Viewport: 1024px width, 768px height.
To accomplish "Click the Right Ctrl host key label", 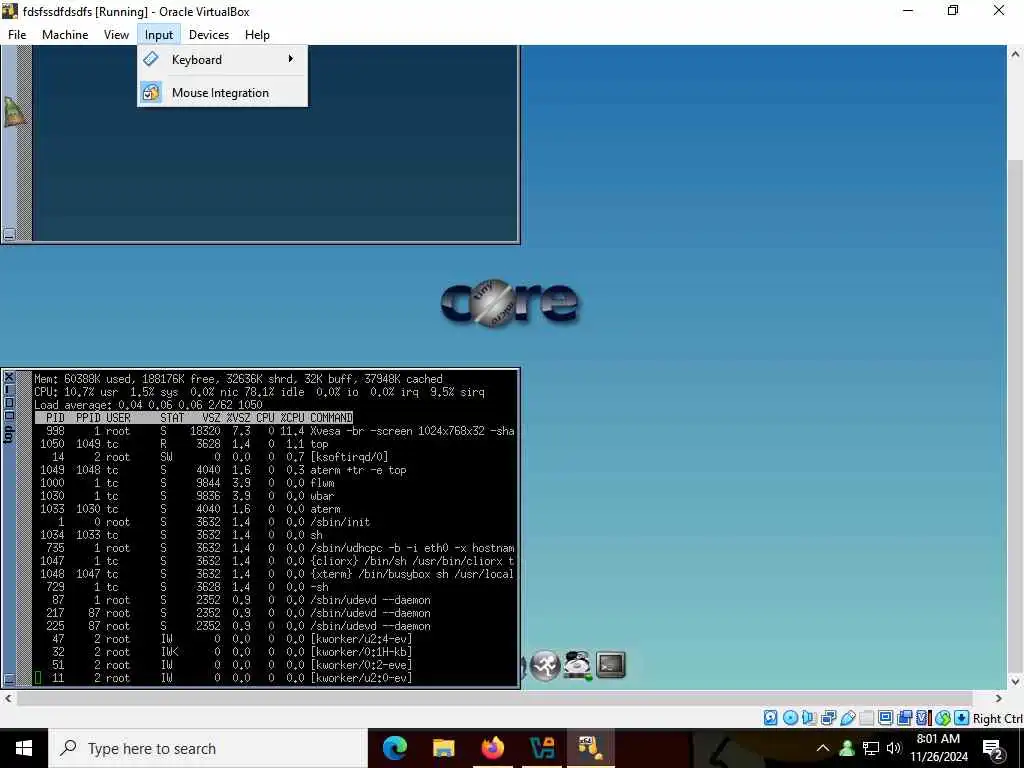I will (998, 718).
